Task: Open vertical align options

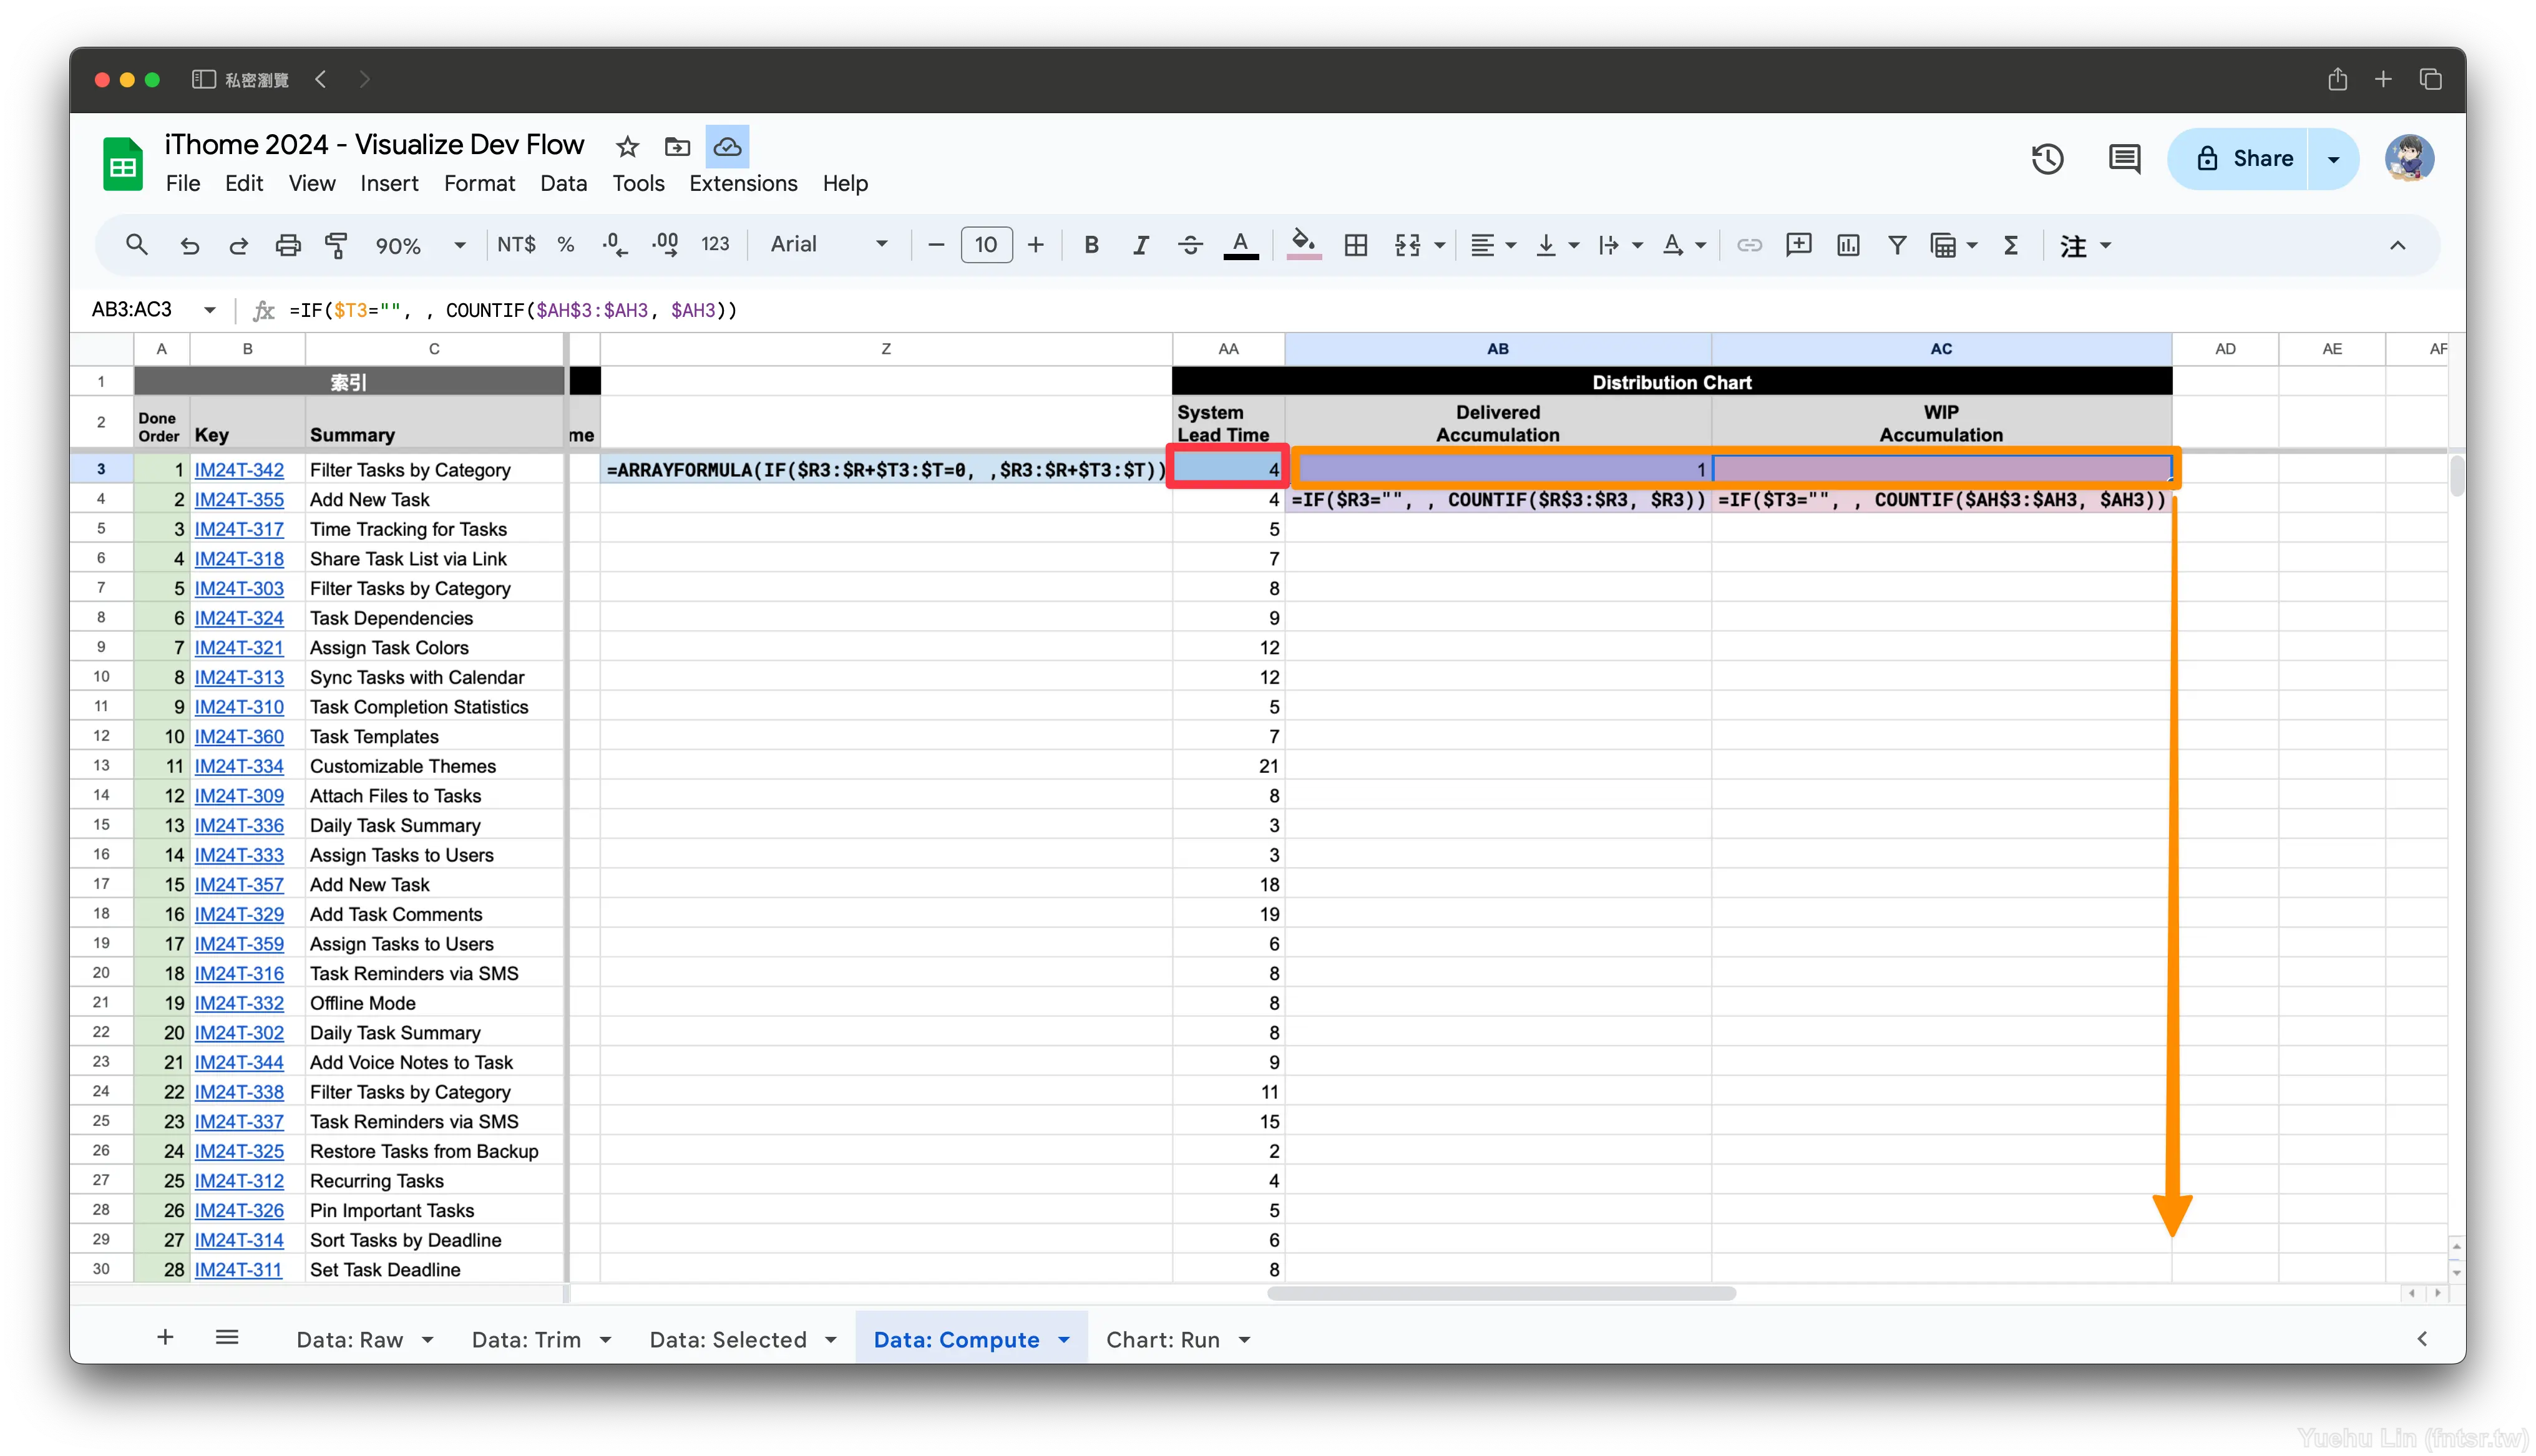Action: (1556, 245)
